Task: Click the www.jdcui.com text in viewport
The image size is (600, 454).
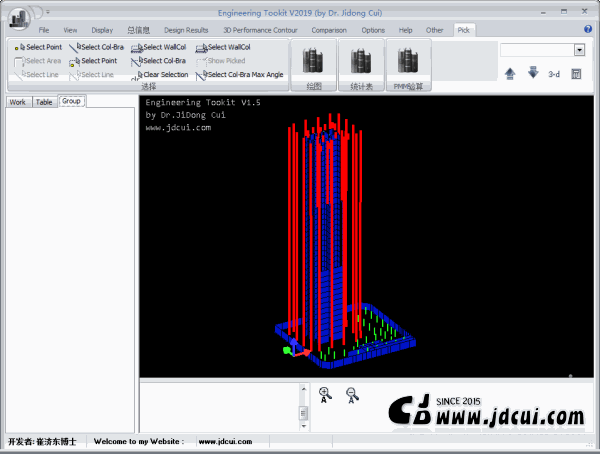Action: [x=178, y=127]
